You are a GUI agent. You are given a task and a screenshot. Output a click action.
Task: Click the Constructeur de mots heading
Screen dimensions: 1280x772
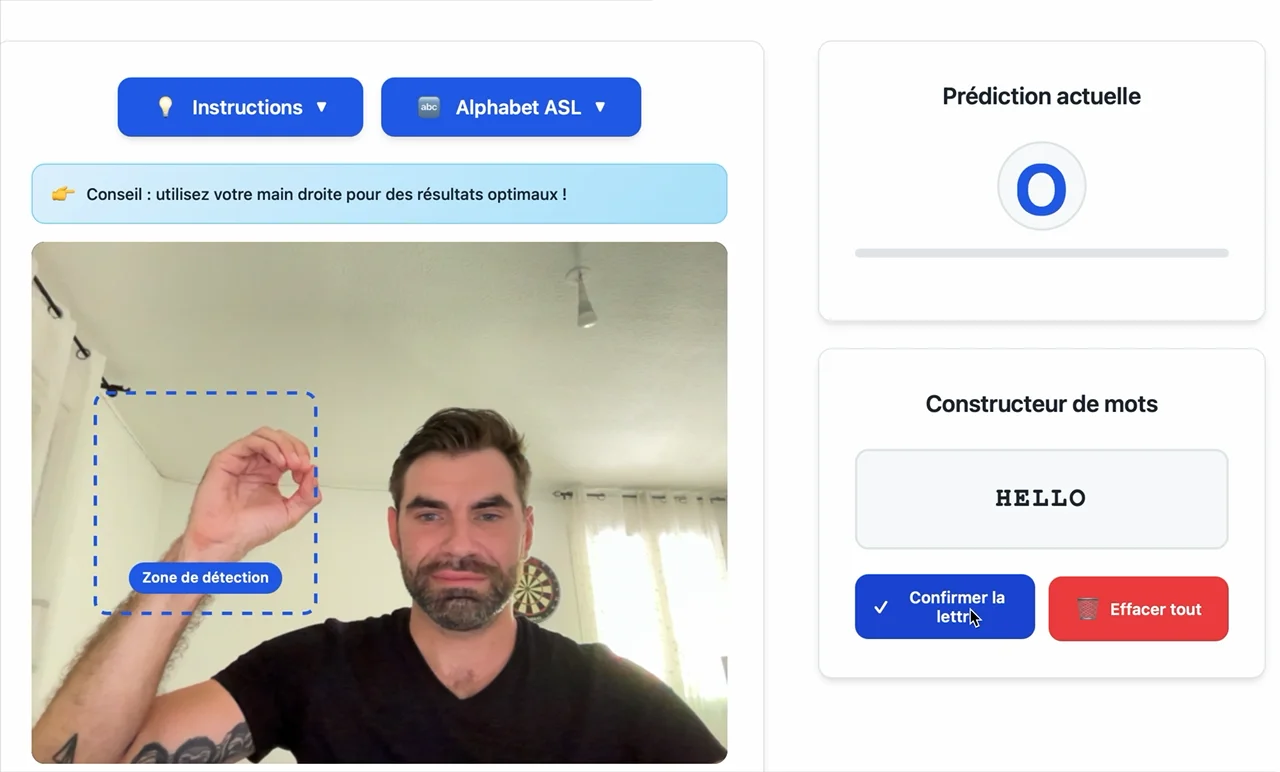pos(1041,404)
